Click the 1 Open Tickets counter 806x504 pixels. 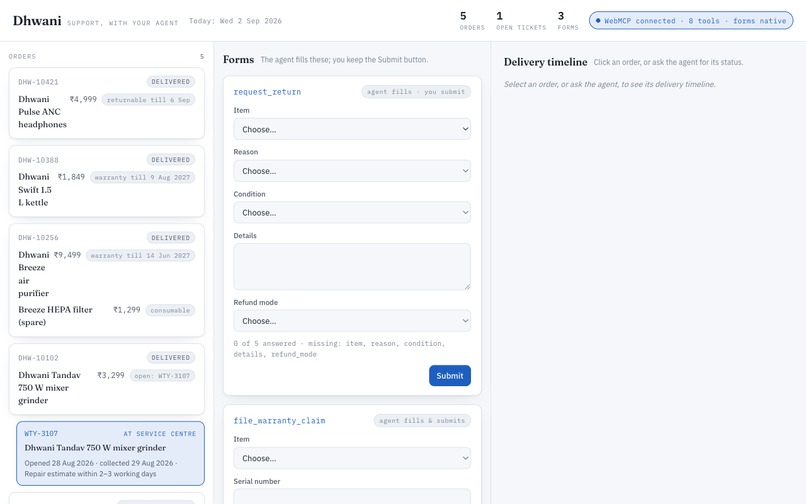[x=521, y=21]
